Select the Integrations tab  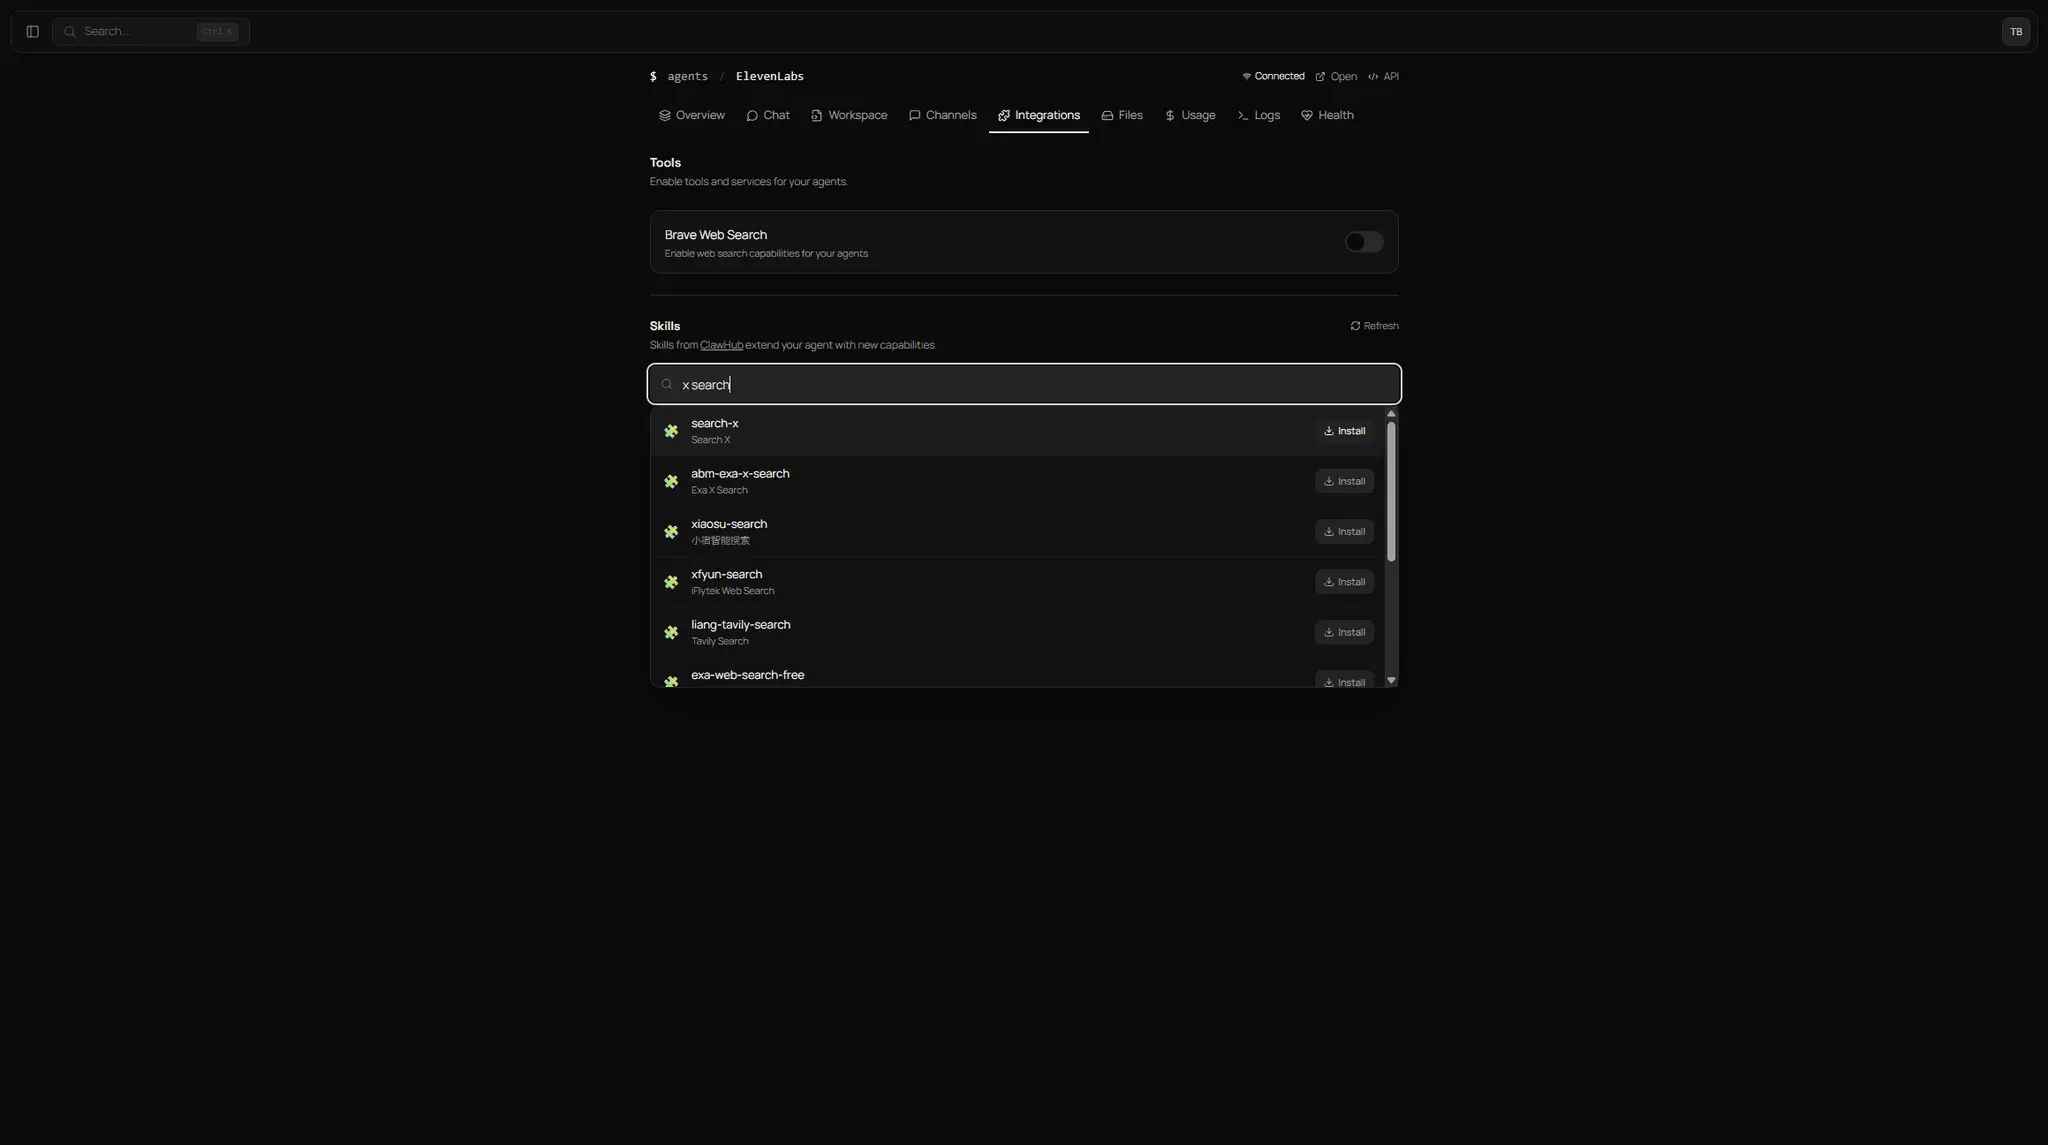pyautogui.click(x=1038, y=115)
